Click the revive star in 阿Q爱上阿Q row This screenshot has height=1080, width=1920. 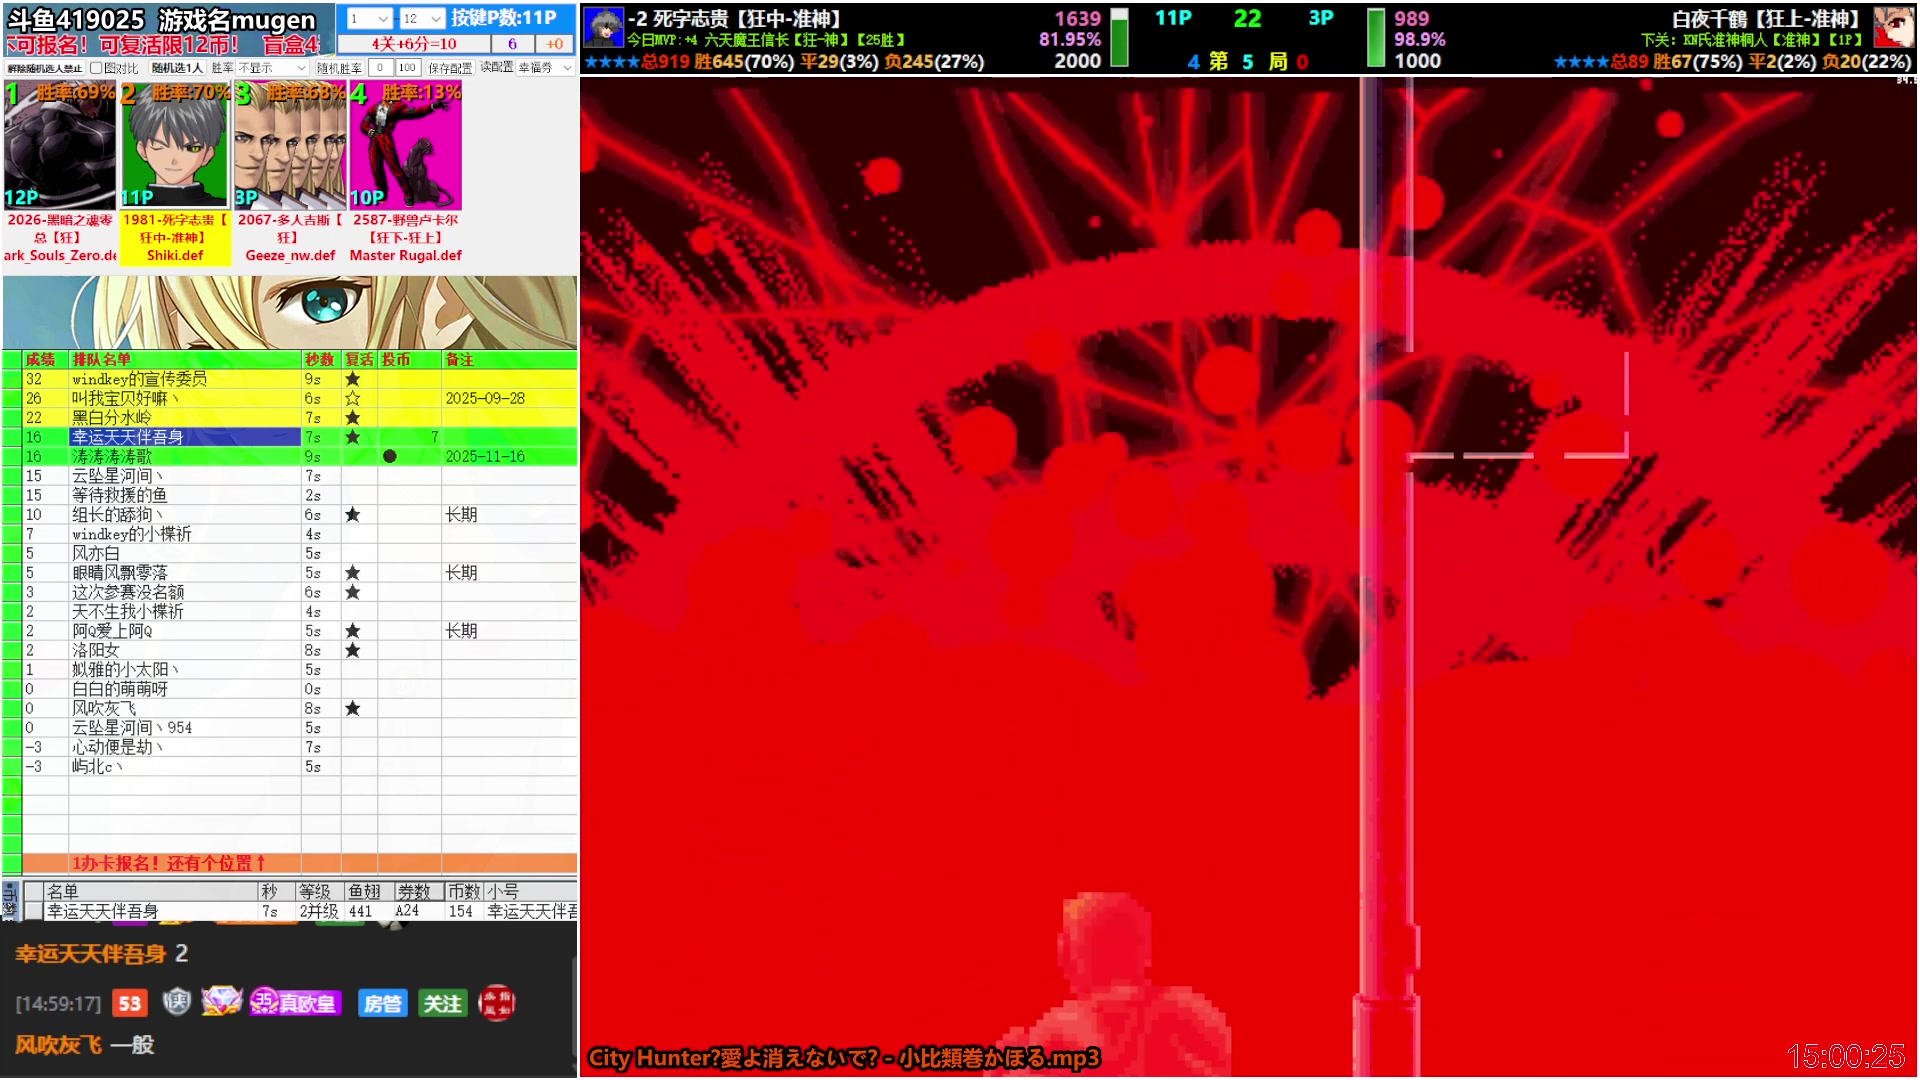(x=352, y=631)
